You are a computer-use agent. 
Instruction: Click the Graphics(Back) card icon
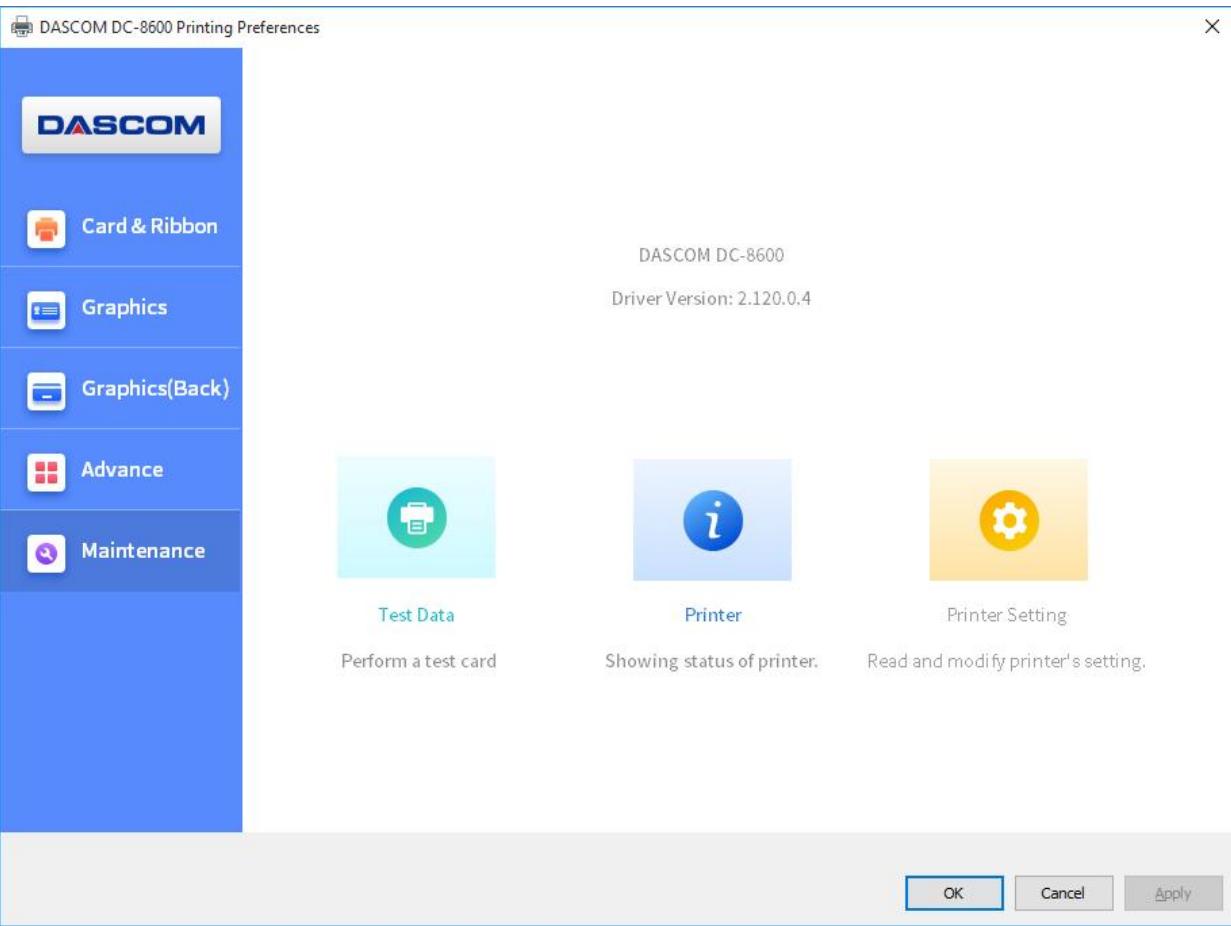click(45, 390)
